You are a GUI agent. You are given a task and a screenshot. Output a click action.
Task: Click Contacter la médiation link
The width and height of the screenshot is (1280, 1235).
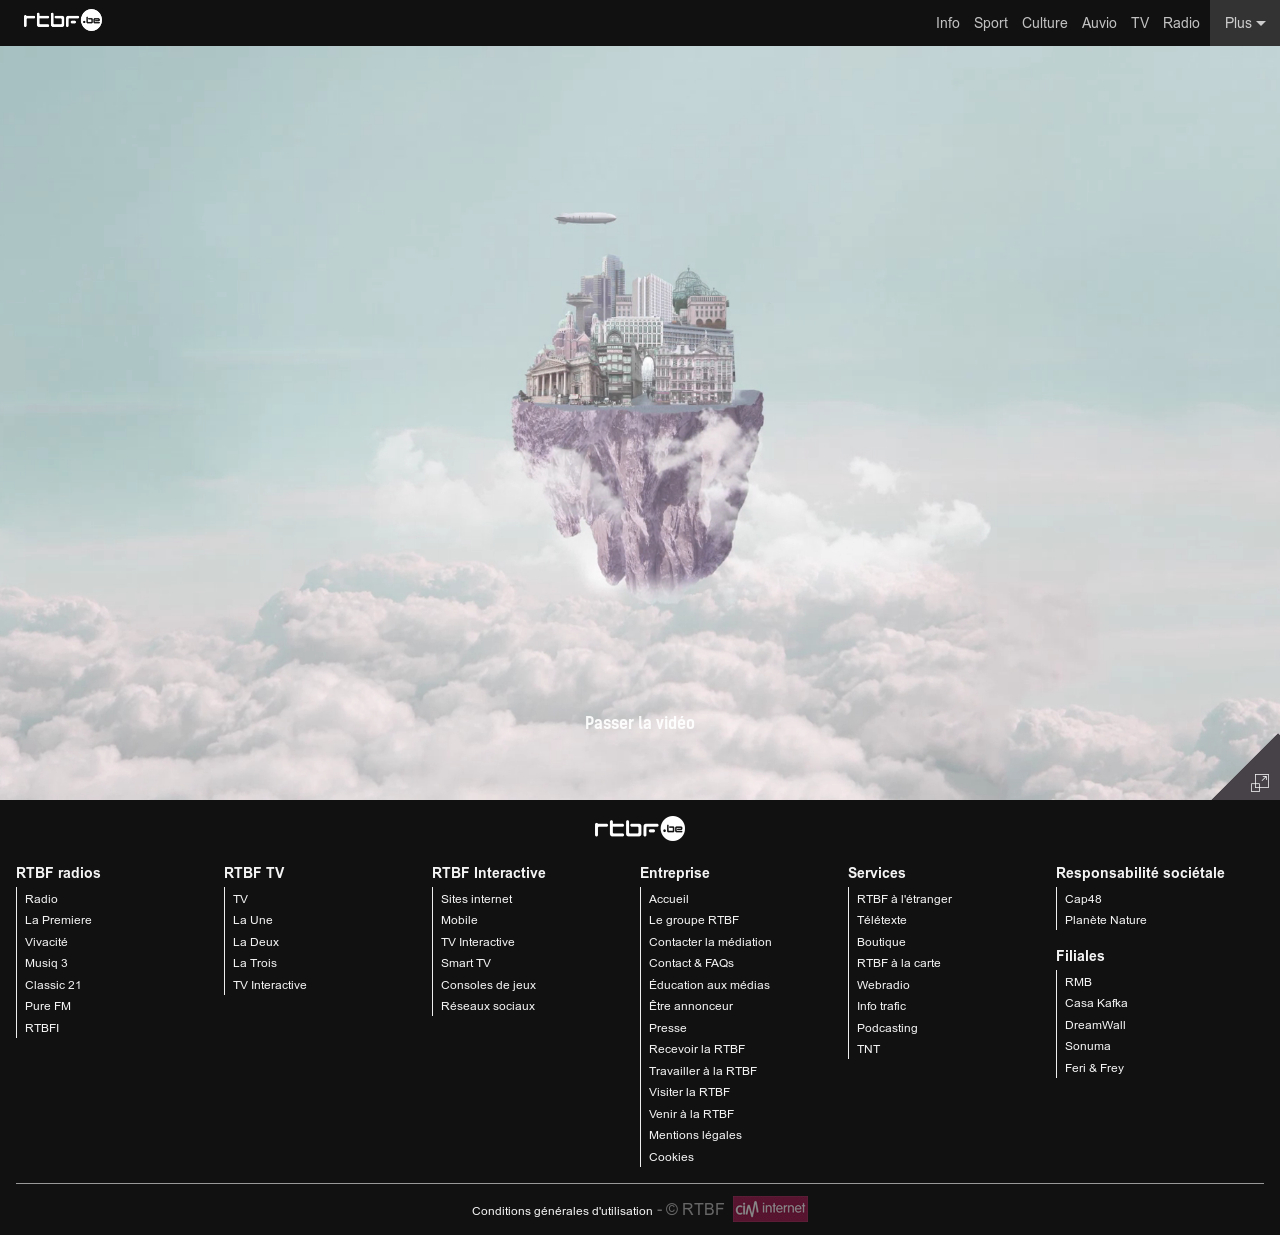[x=710, y=942]
